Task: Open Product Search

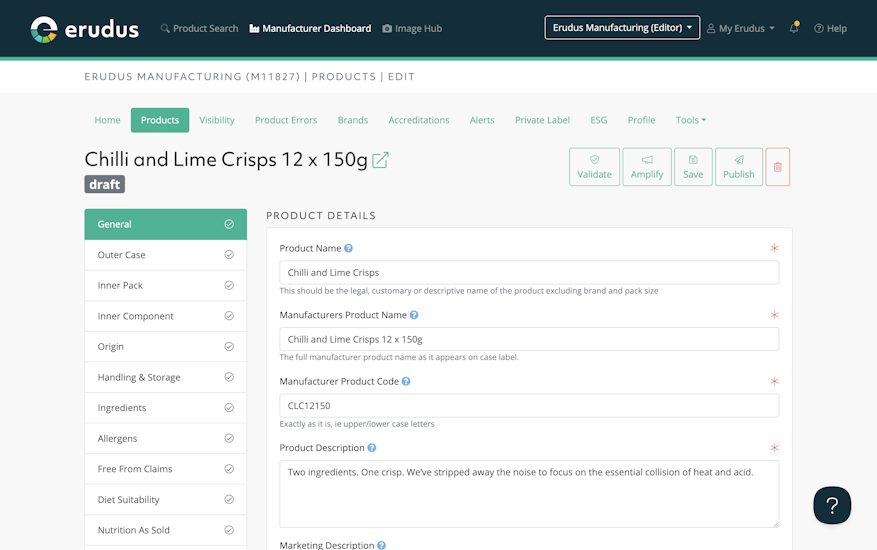Action: (x=199, y=29)
